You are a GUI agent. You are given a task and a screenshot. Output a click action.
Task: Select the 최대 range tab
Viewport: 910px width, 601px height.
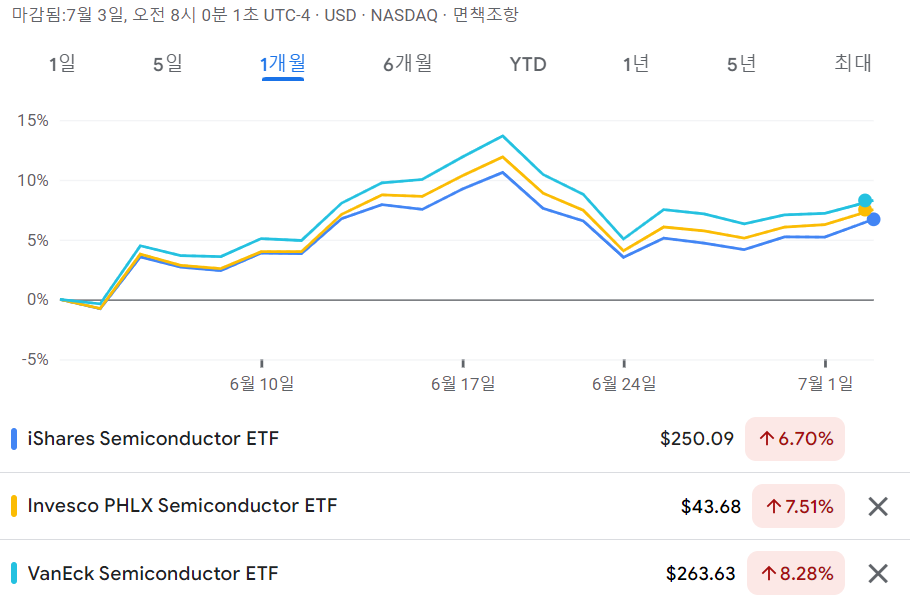coord(853,63)
